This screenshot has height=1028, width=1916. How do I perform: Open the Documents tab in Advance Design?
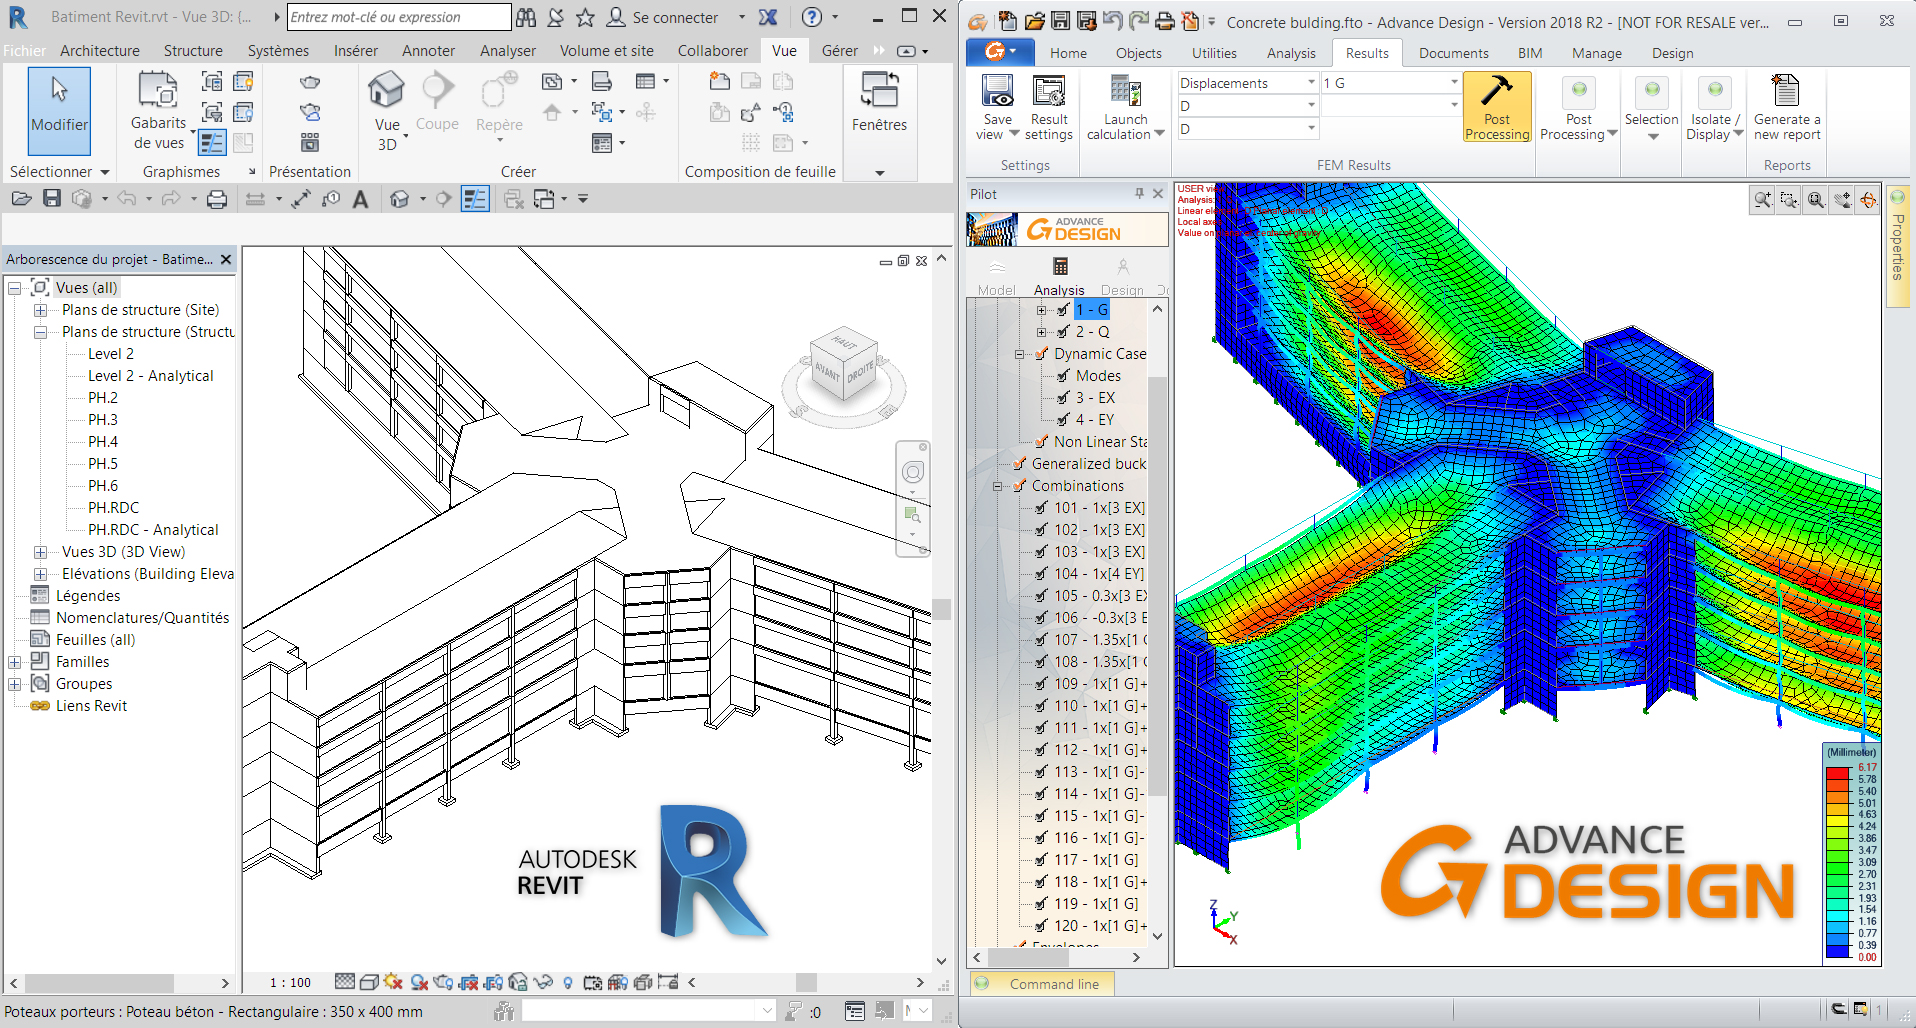click(x=1453, y=53)
